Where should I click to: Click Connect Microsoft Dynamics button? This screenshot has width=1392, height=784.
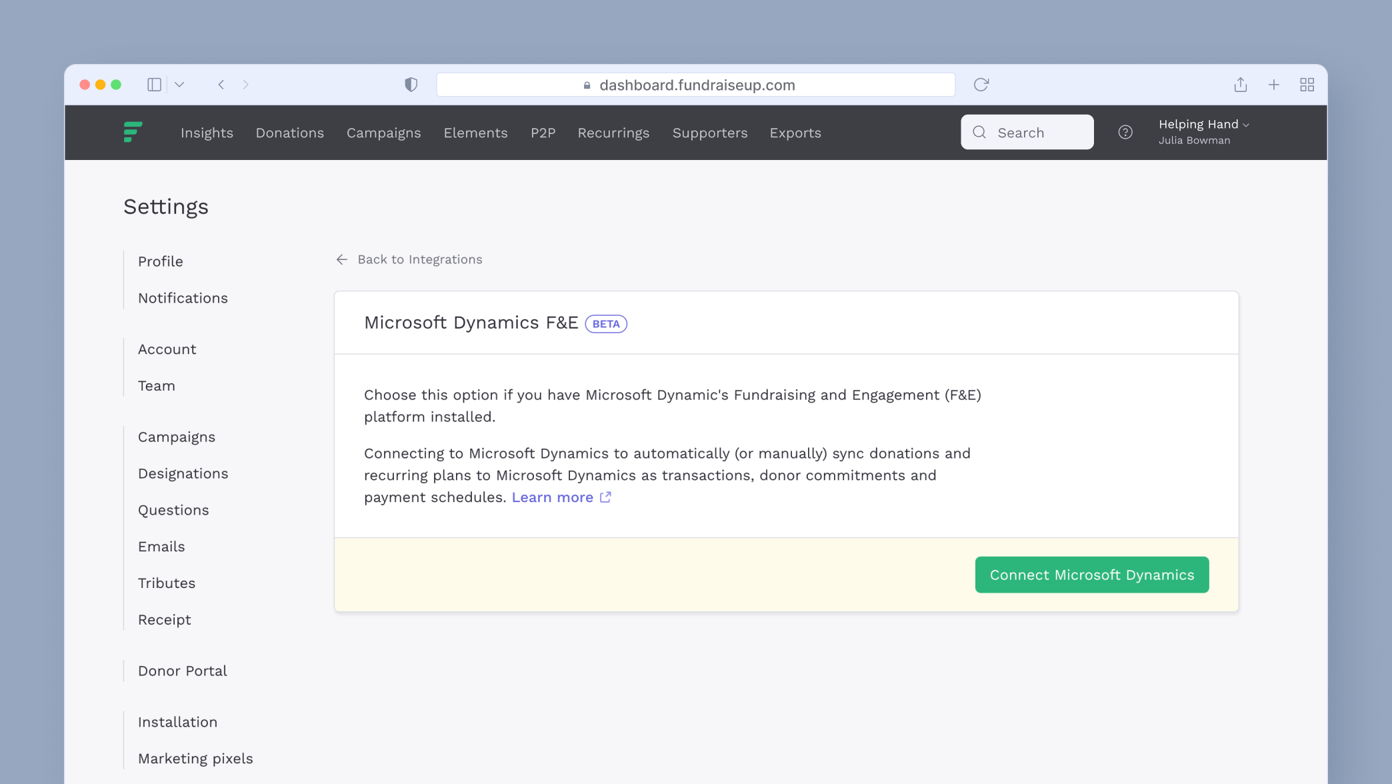click(1092, 575)
